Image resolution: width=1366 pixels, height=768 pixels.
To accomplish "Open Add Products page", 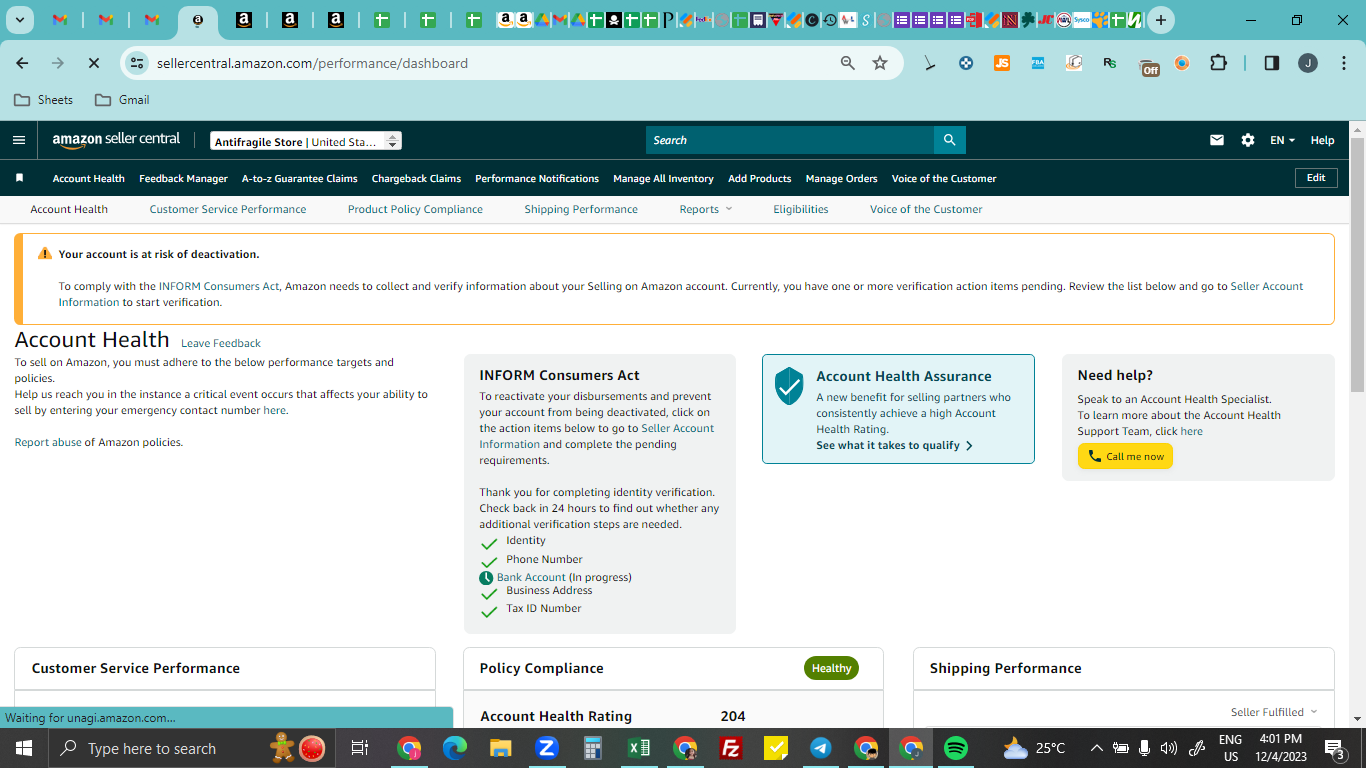I will [759, 178].
